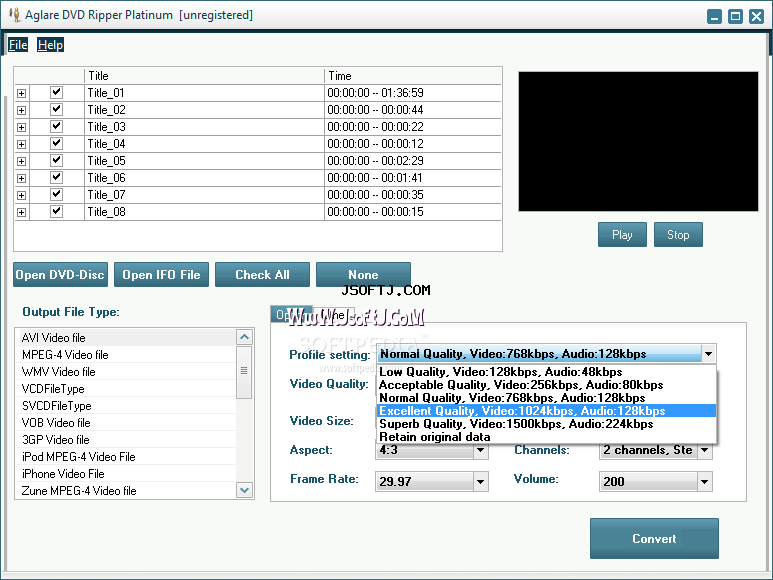Collapse the Profile setting dropdown arrow
The width and height of the screenshot is (773, 580).
tap(708, 354)
